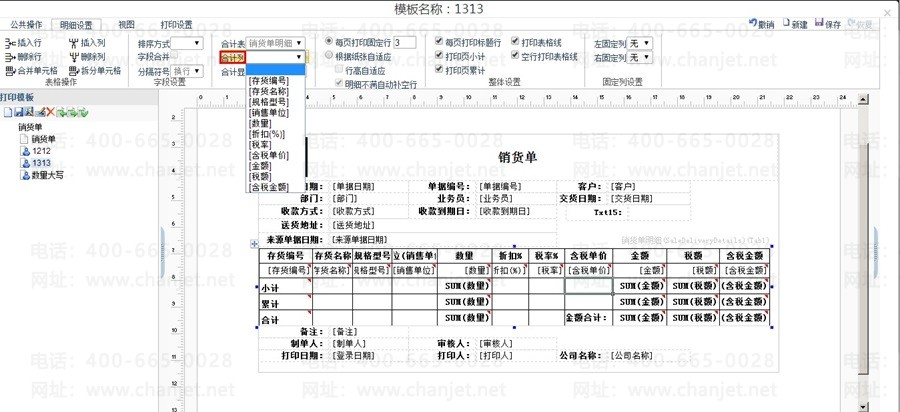Click the [客户] field in template
Viewport: 900px width, 412px height.
622,186
